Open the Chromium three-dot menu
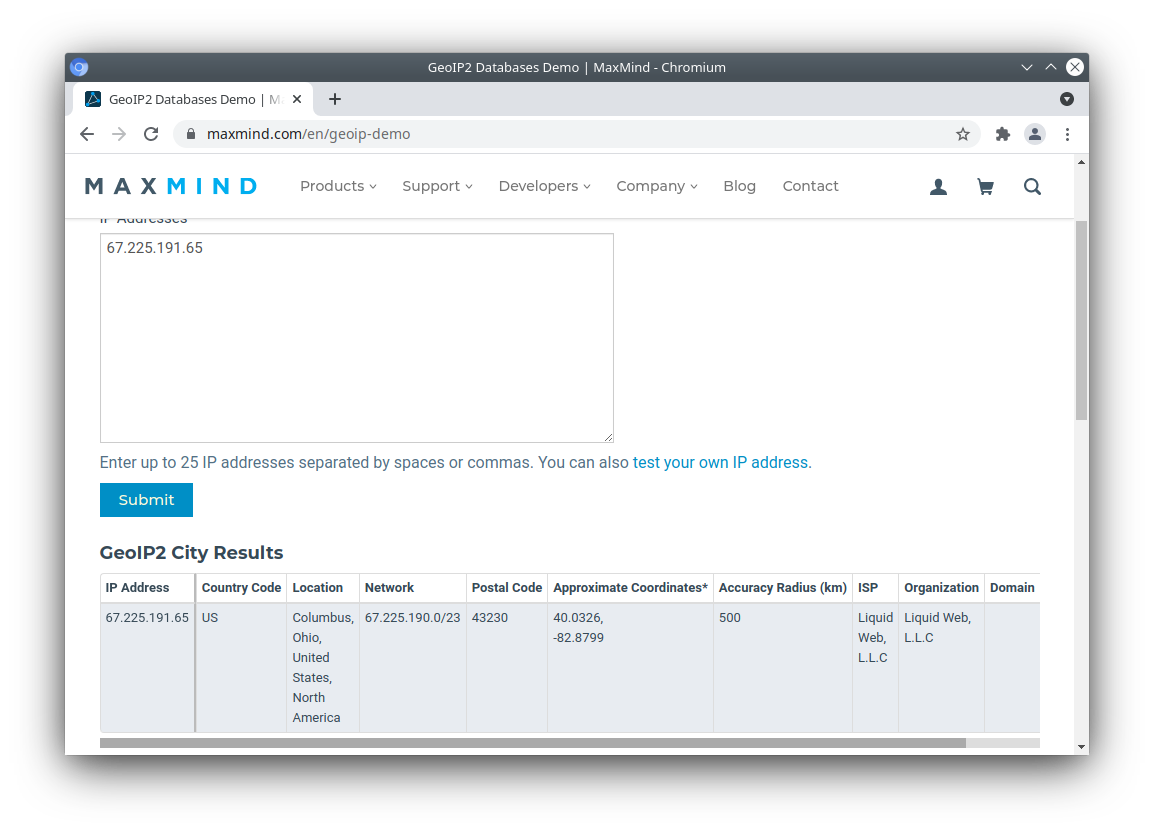 1067,134
